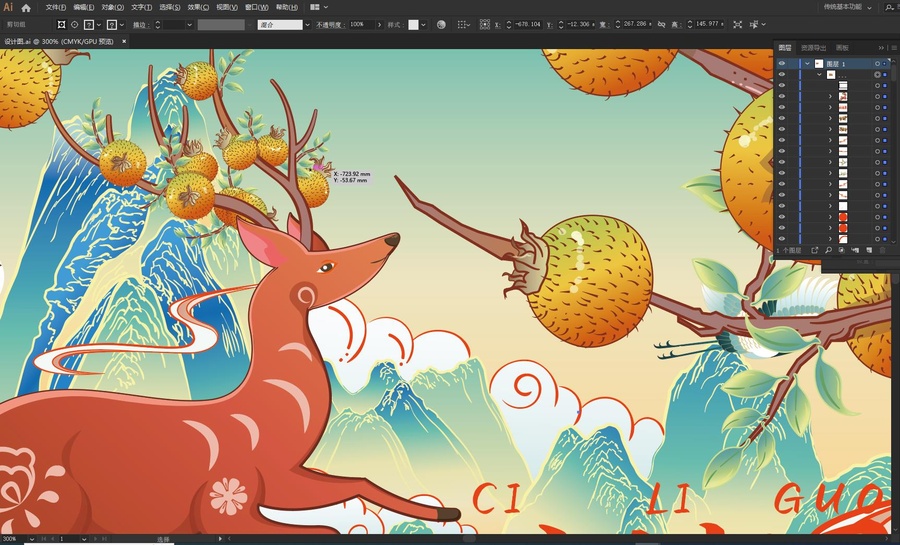Screen dimensions: 900x545
Task: Open the stroke weight dropdown
Action: point(189,25)
